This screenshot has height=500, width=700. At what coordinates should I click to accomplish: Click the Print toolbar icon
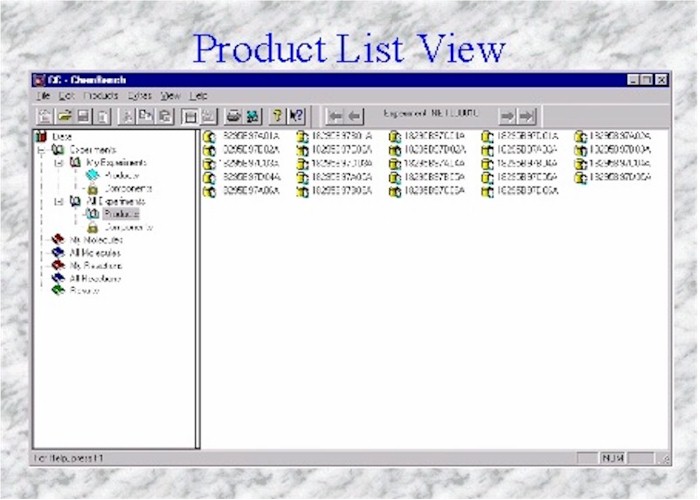point(233,116)
